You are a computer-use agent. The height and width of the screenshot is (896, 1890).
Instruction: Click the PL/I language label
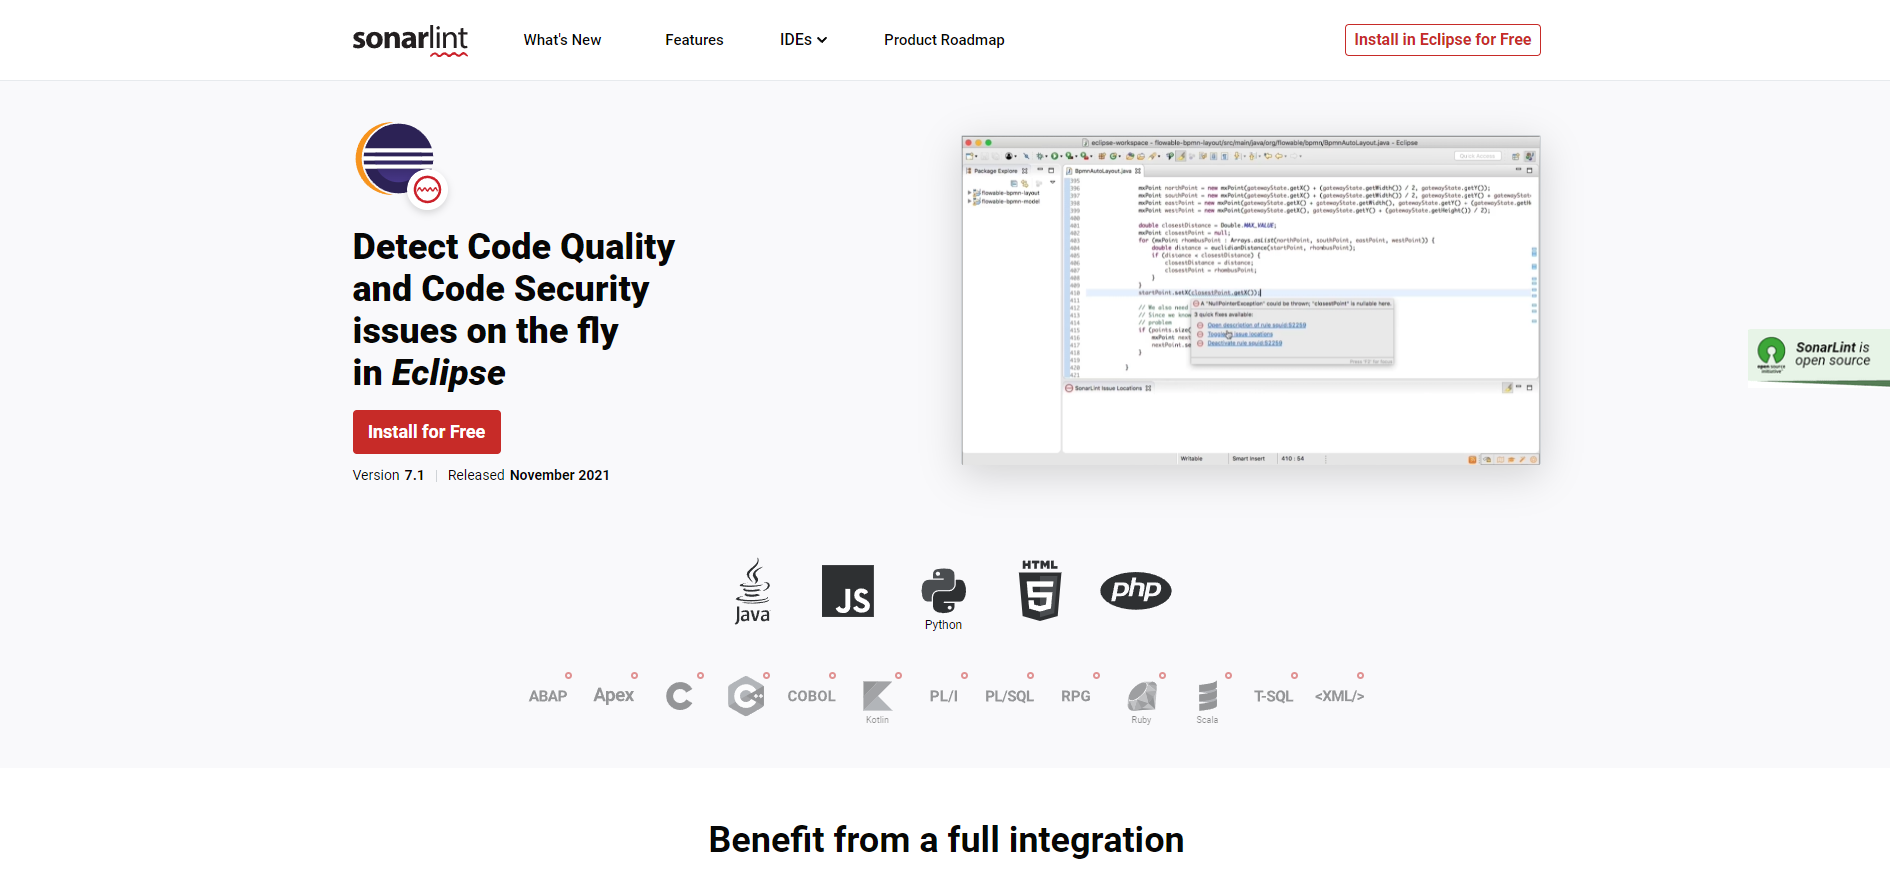click(943, 696)
